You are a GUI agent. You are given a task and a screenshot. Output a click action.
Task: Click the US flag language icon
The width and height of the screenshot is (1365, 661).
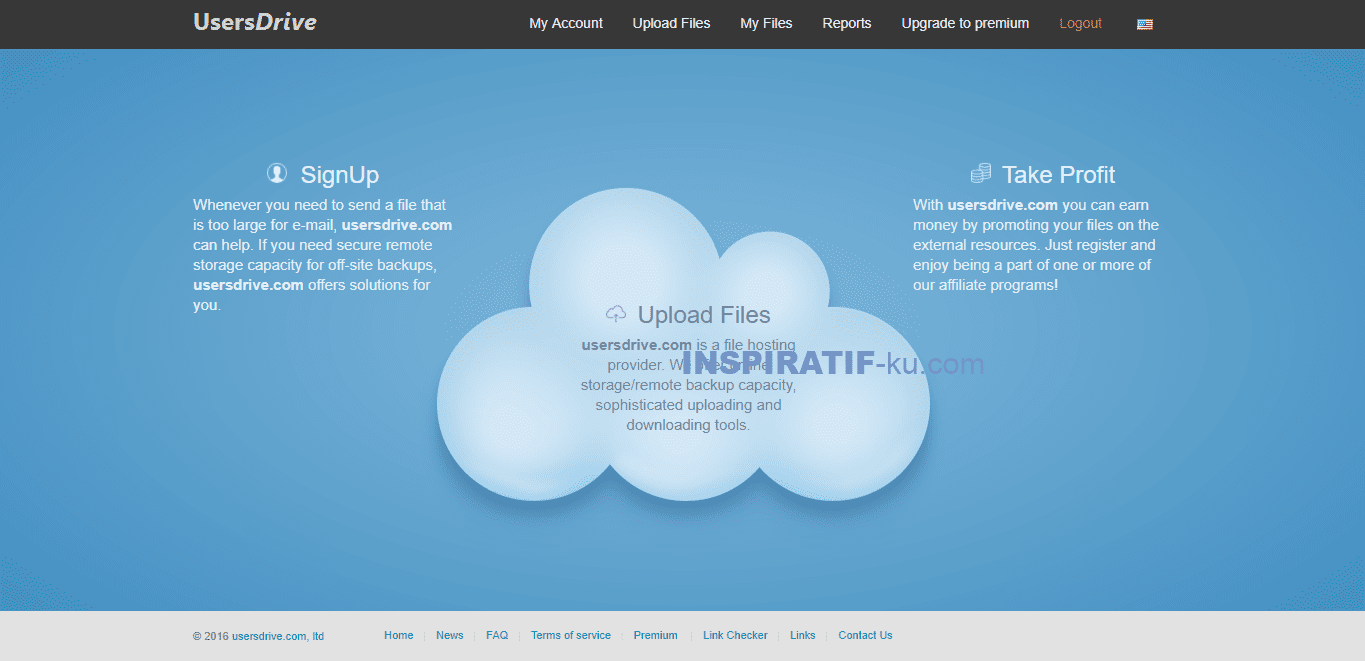point(1144,23)
